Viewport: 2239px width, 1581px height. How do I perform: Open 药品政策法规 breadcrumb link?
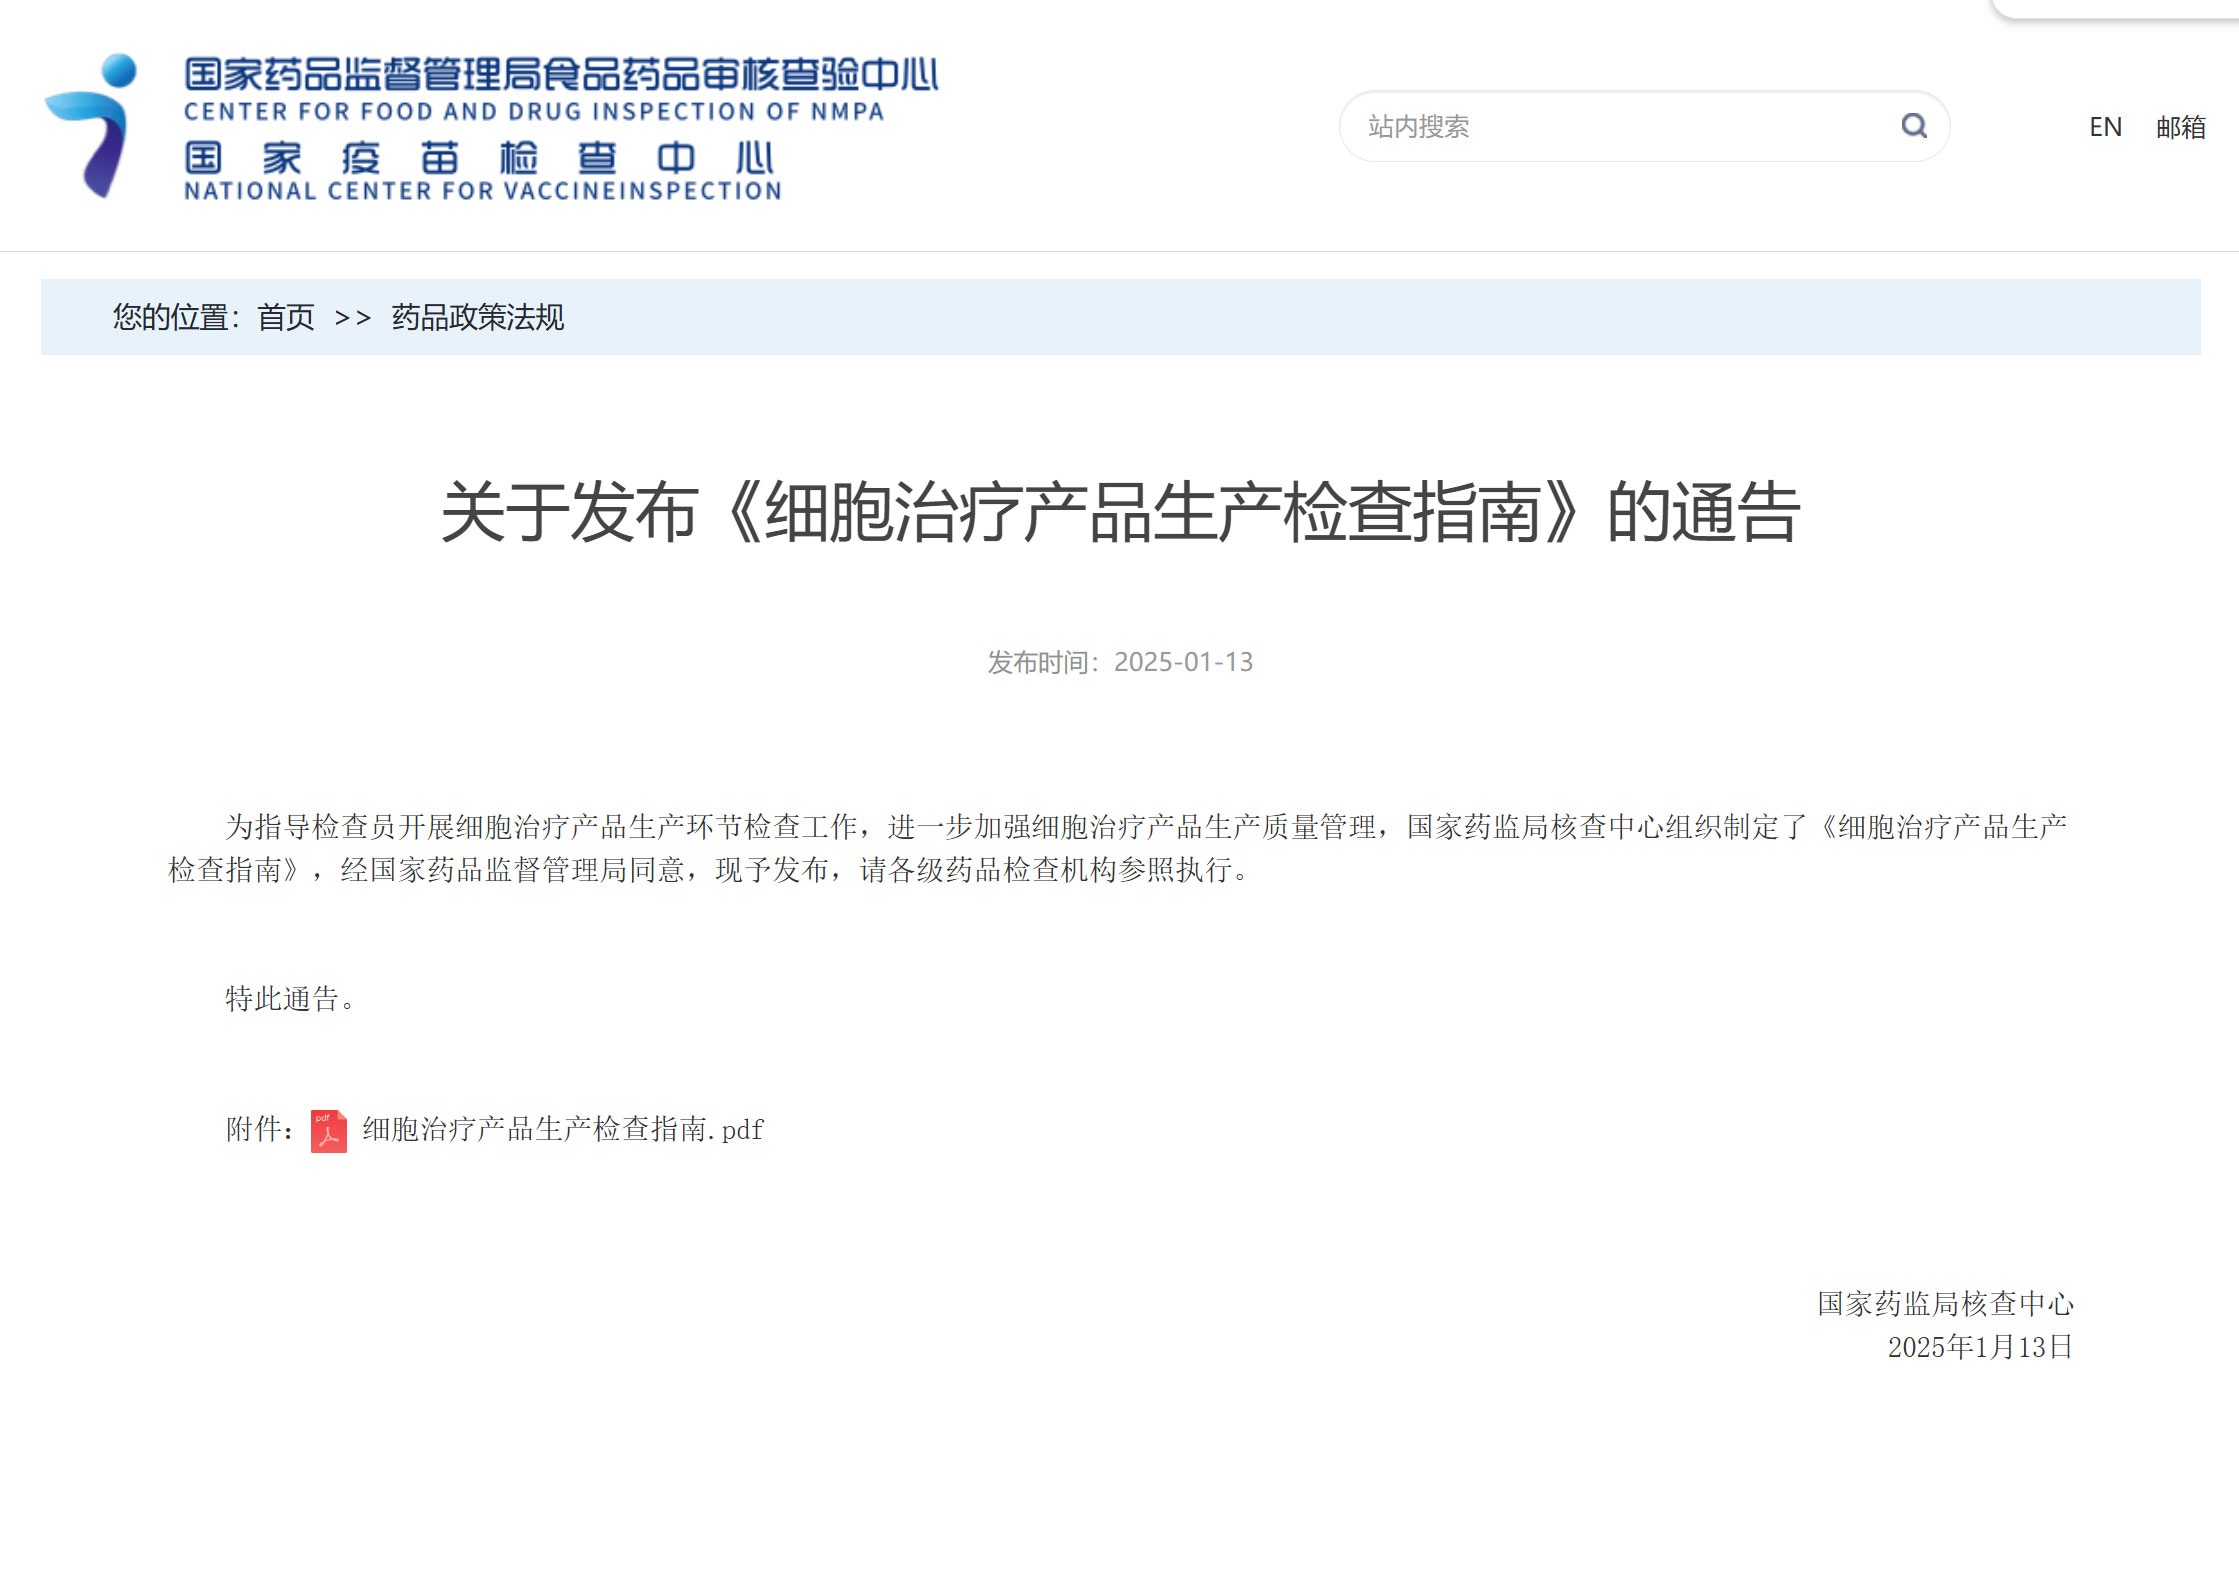click(x=477, y=317)
